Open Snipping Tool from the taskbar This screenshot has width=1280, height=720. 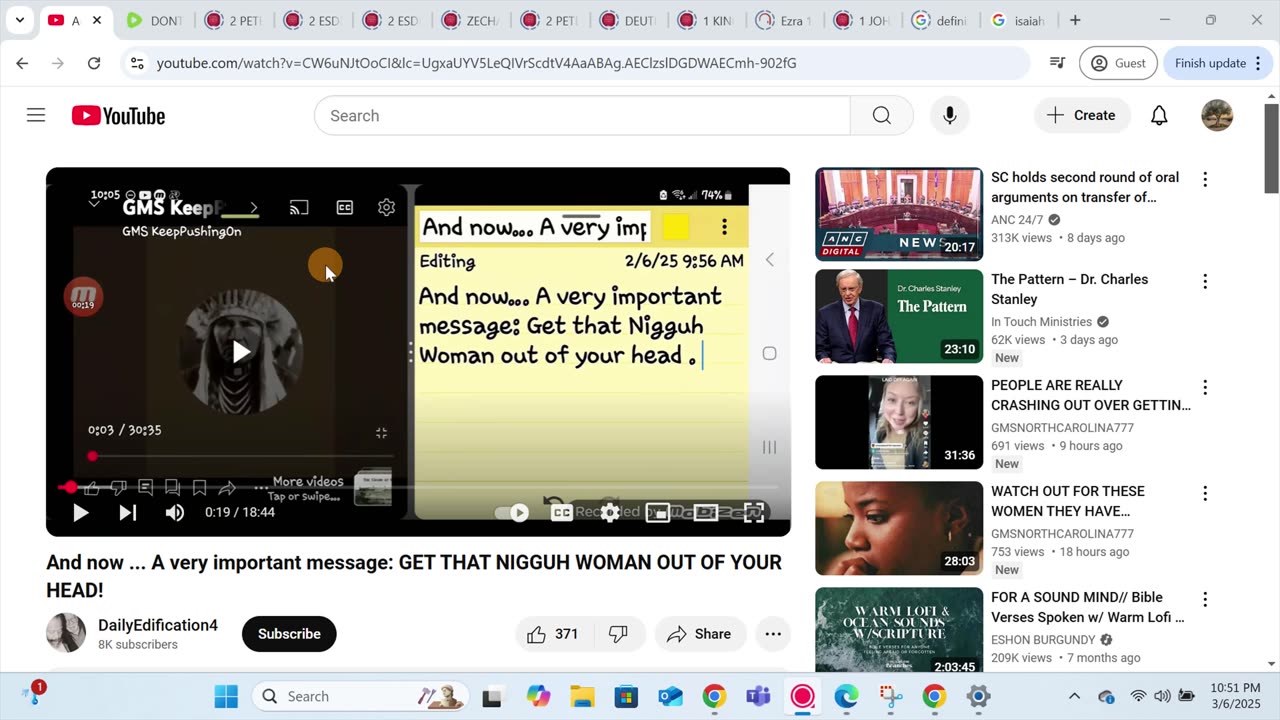pos(890,696)
